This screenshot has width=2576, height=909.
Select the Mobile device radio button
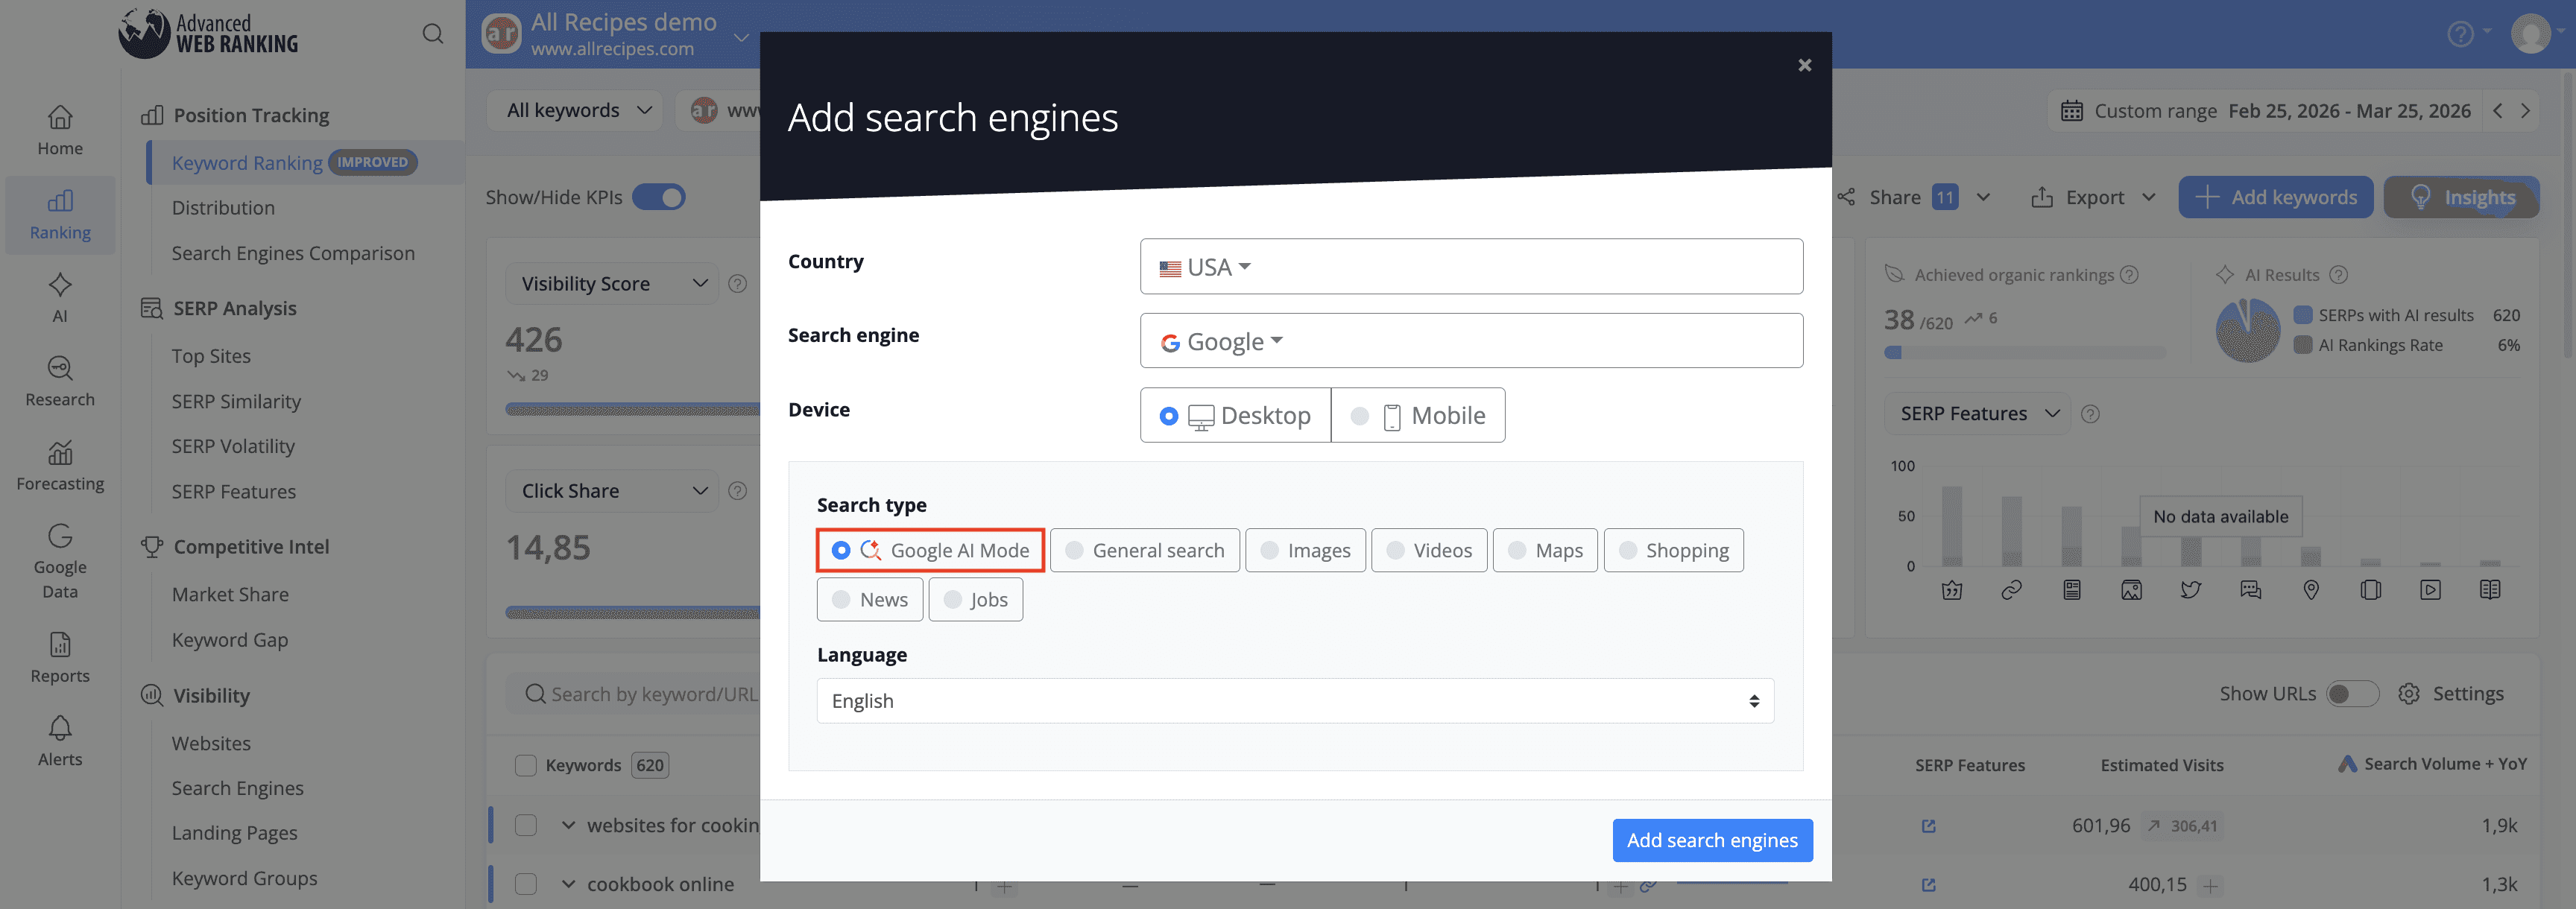(x=1360, y=415)
